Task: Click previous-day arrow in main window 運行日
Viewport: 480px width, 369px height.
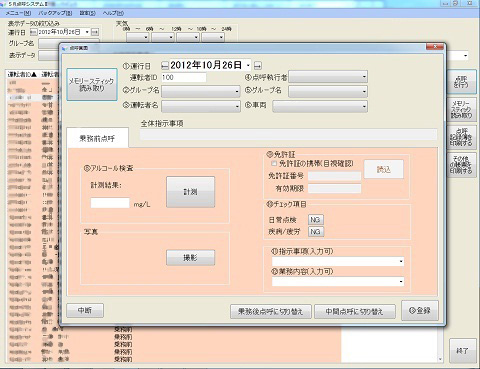Action: pyautogui.click(x=33, y=32)
